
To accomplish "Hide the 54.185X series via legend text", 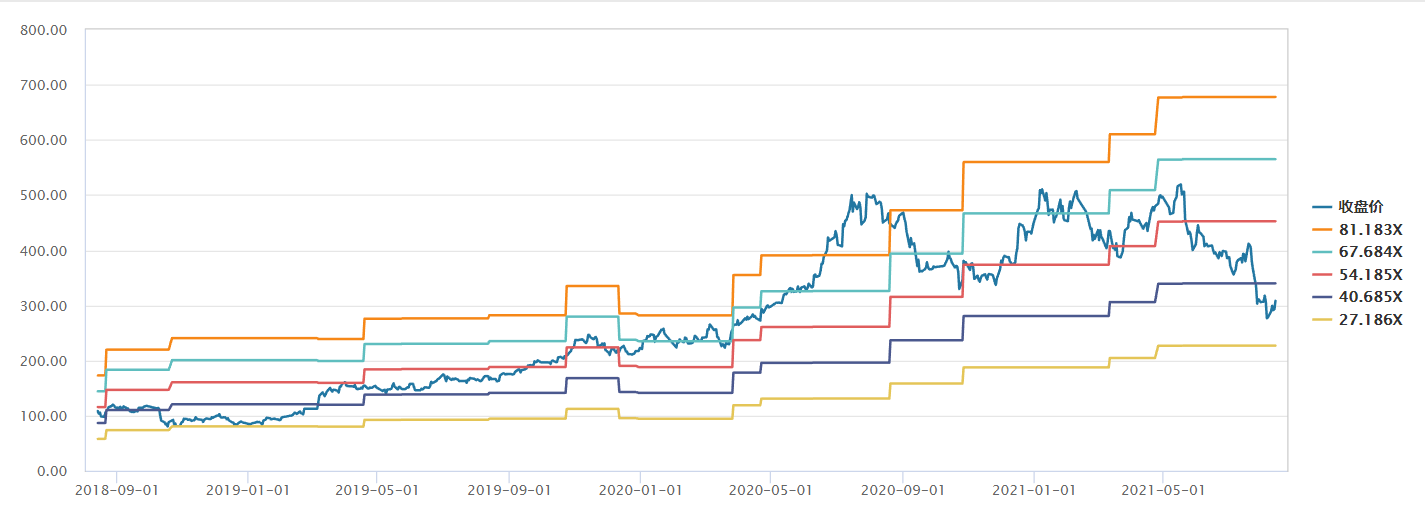I will [1370, 275].
